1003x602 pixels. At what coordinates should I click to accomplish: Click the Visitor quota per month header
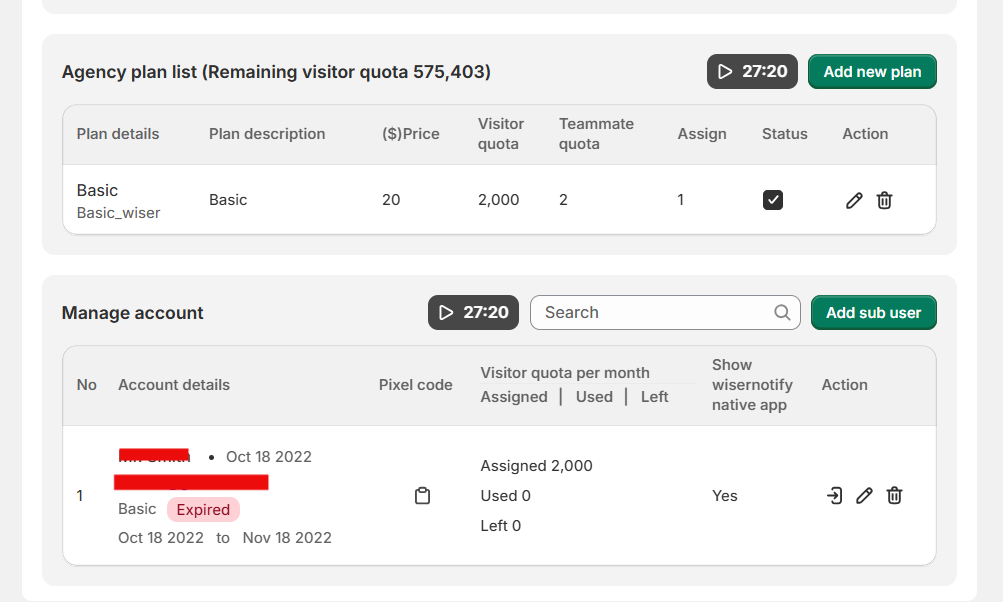(x=565, y=373)
